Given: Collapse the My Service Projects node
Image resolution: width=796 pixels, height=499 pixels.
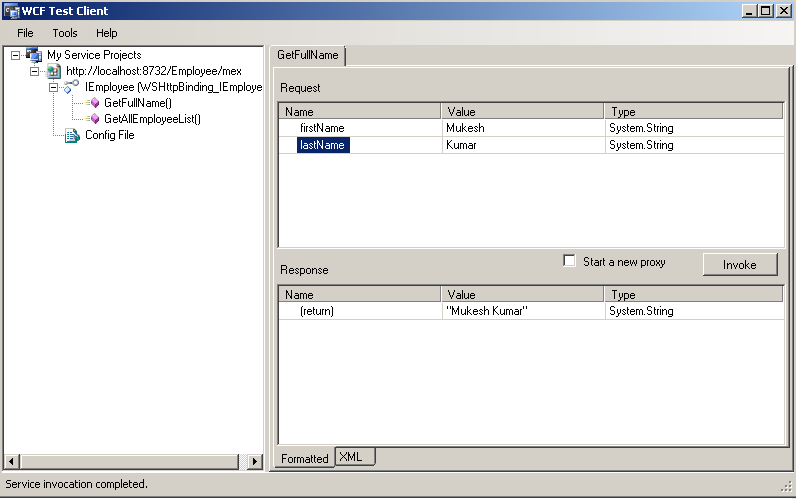Looking at the screenshot, I should [x=16, y=55].
